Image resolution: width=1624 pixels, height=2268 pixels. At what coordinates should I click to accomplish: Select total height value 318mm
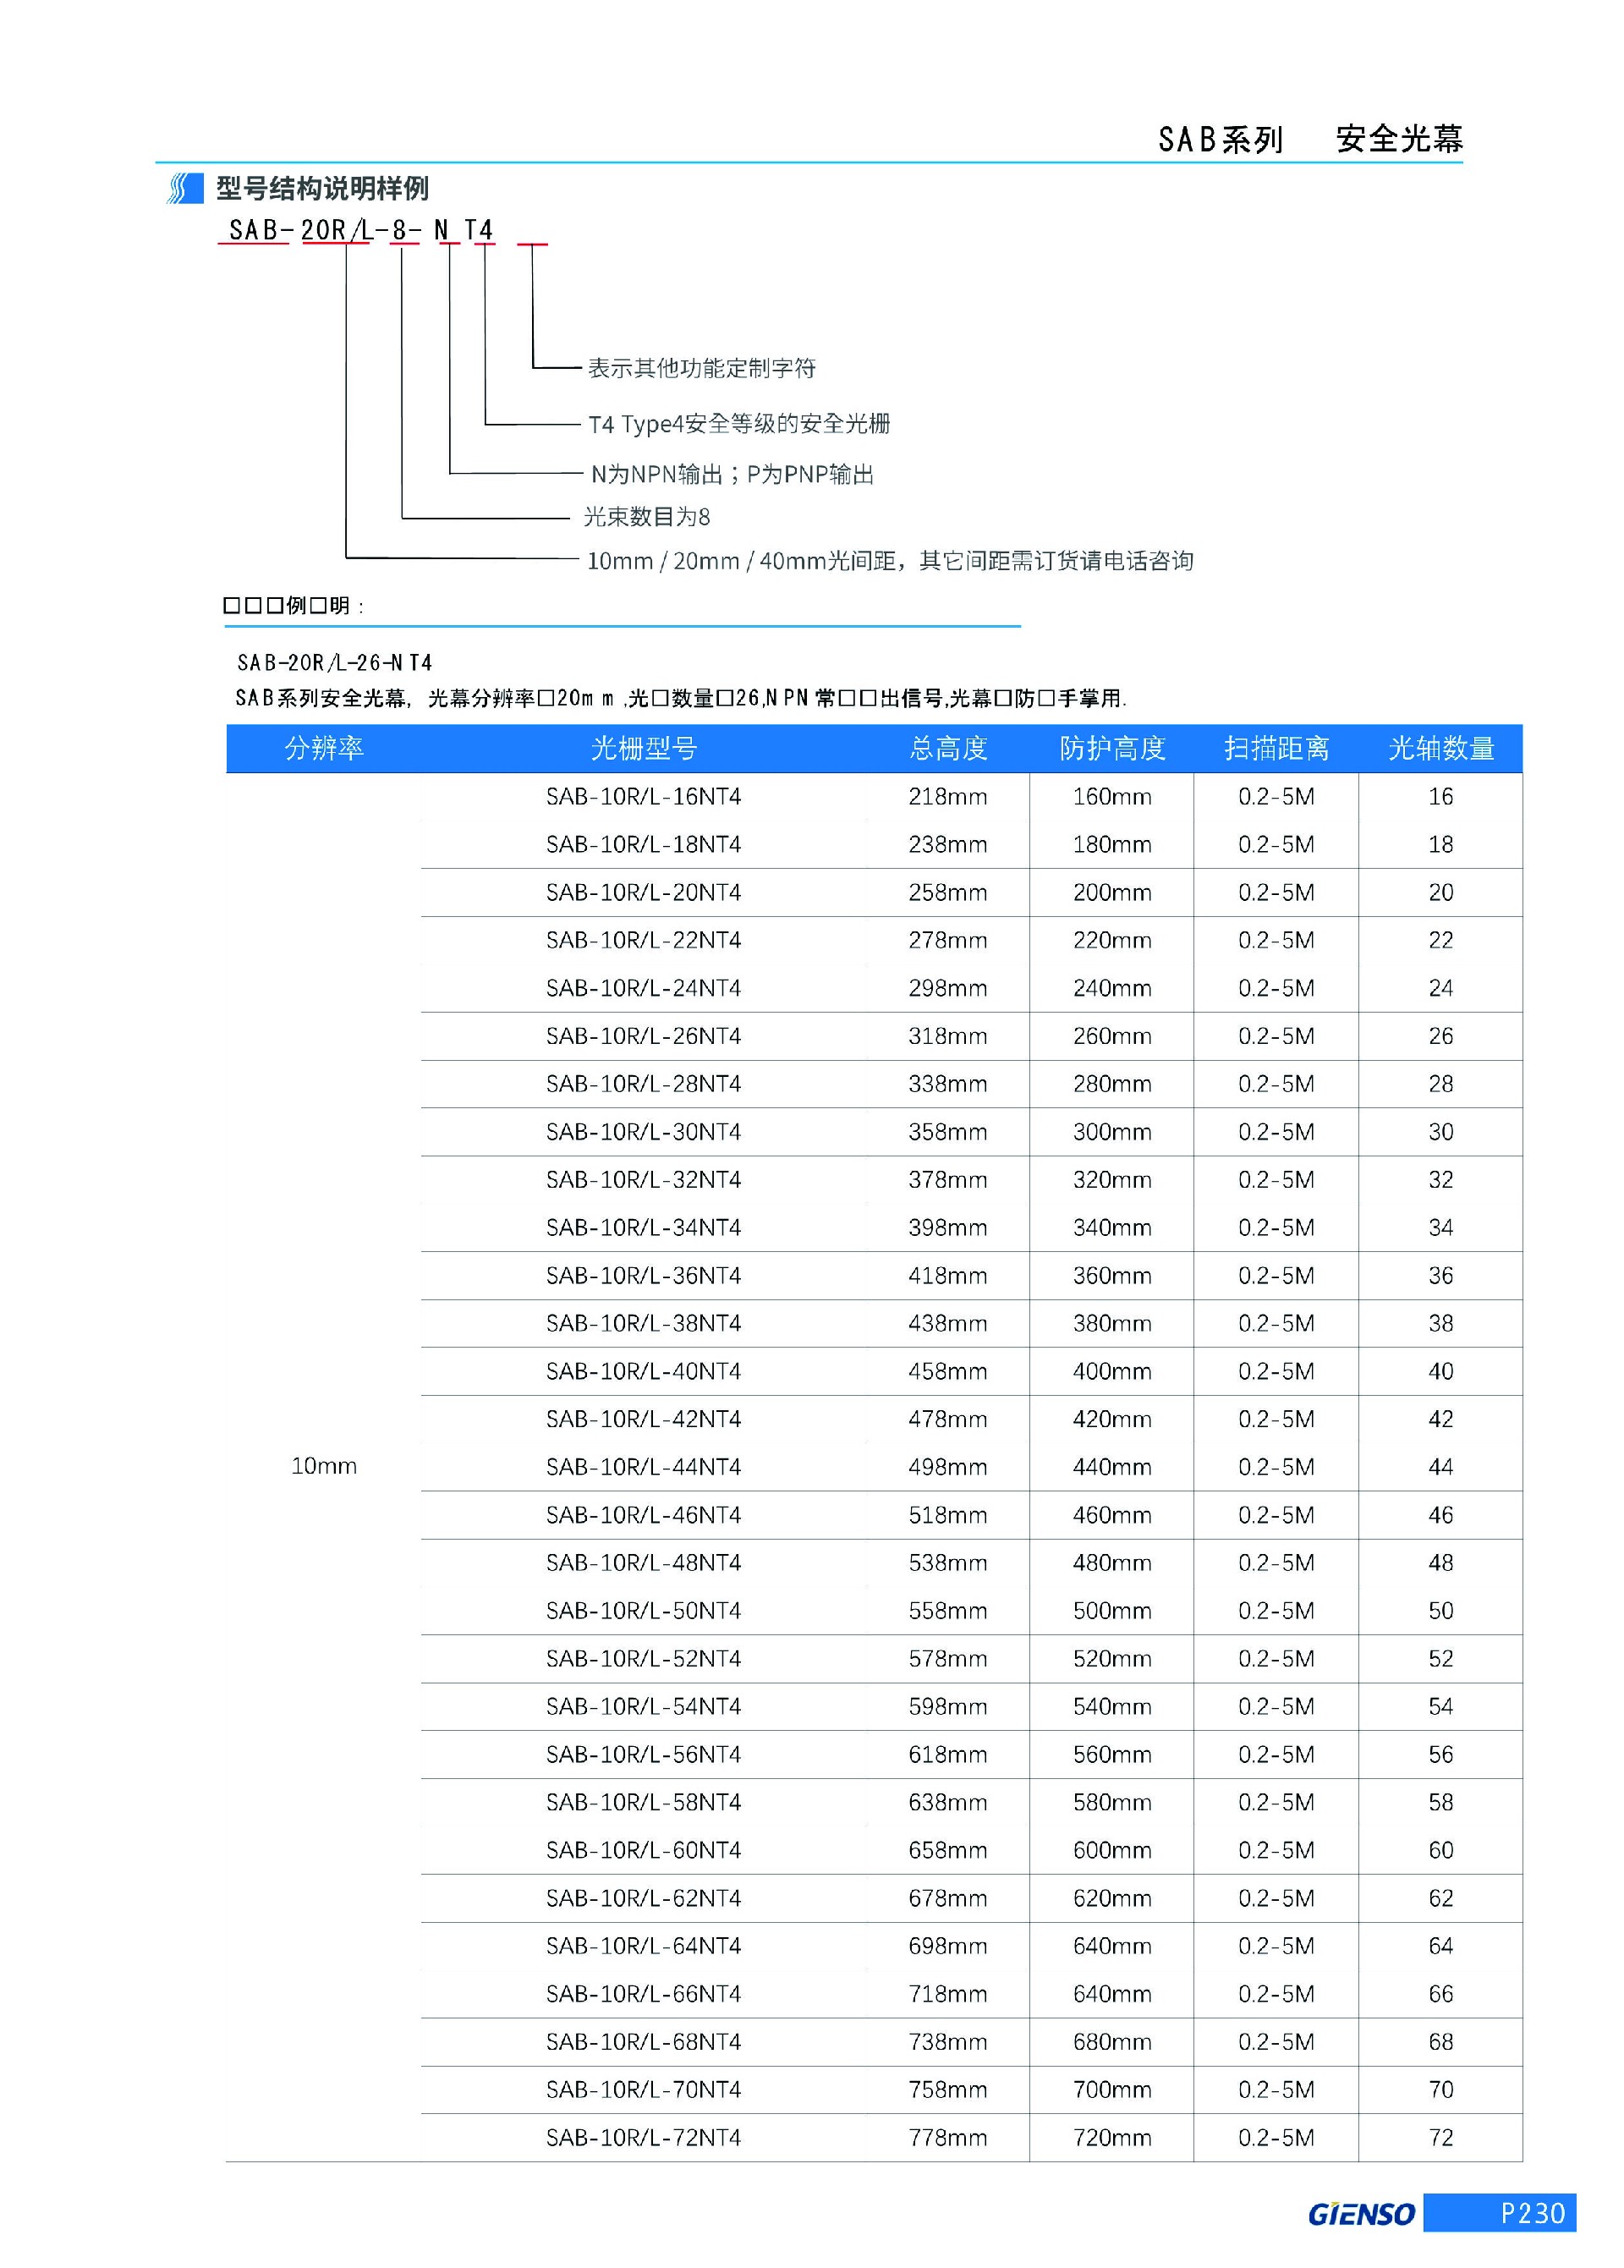(948, 1036)
